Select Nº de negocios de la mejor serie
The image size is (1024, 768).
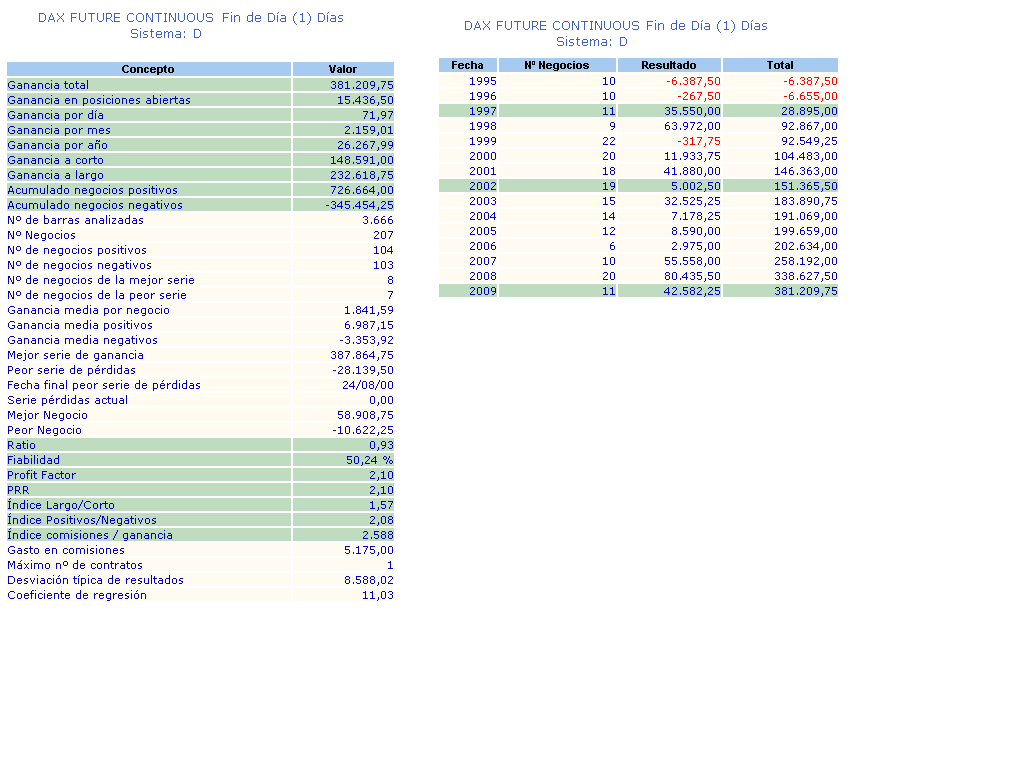point(101,280)
